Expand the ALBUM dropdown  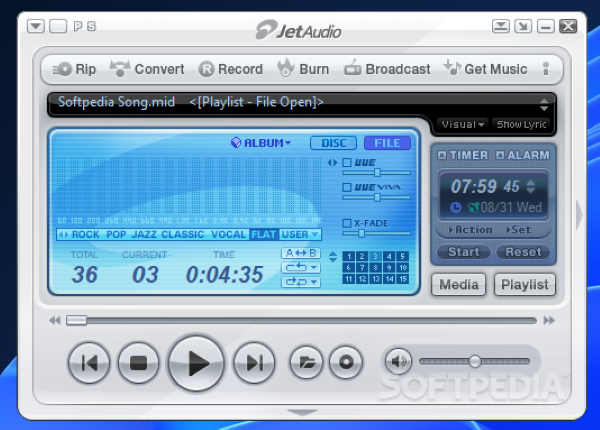(262, 143)
